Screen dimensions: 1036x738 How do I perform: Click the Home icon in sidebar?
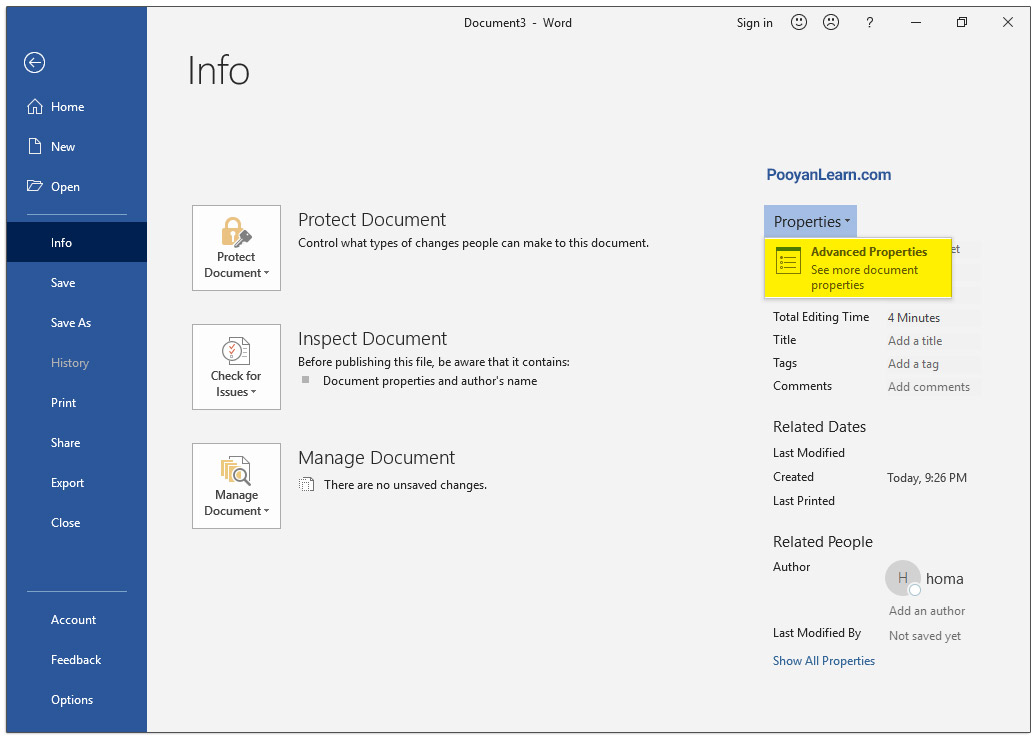point(35,107)
